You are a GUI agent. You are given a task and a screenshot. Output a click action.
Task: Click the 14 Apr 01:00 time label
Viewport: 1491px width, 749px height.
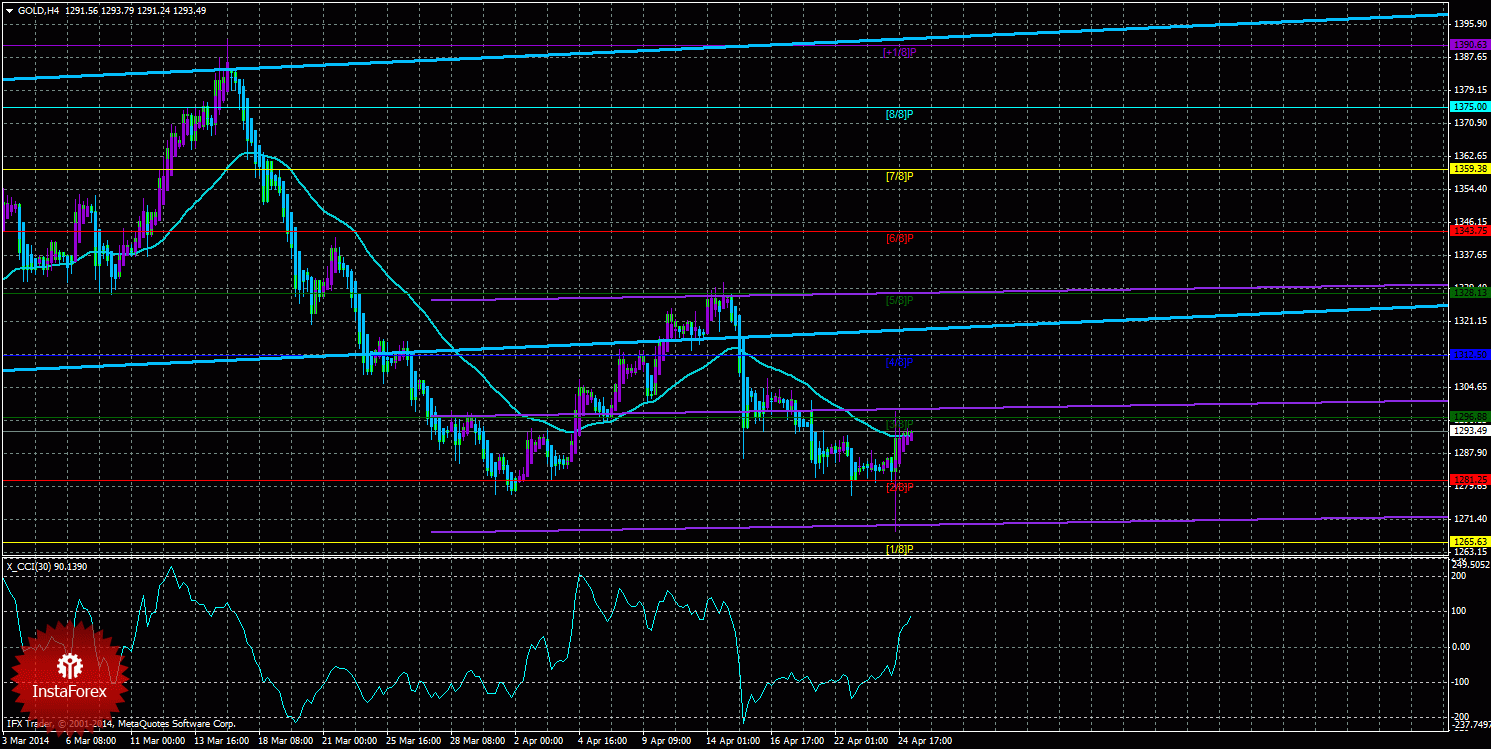734,741
